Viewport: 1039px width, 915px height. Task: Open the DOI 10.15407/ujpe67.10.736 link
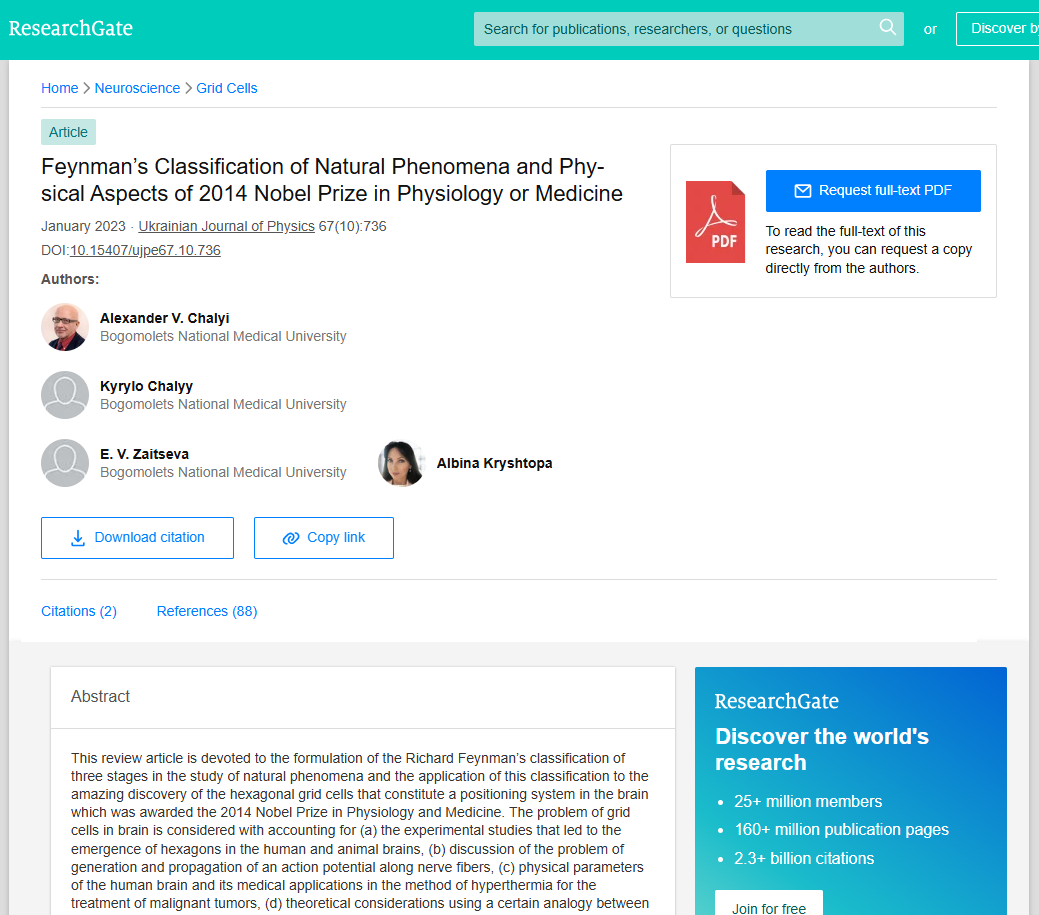tap(145, 250)
